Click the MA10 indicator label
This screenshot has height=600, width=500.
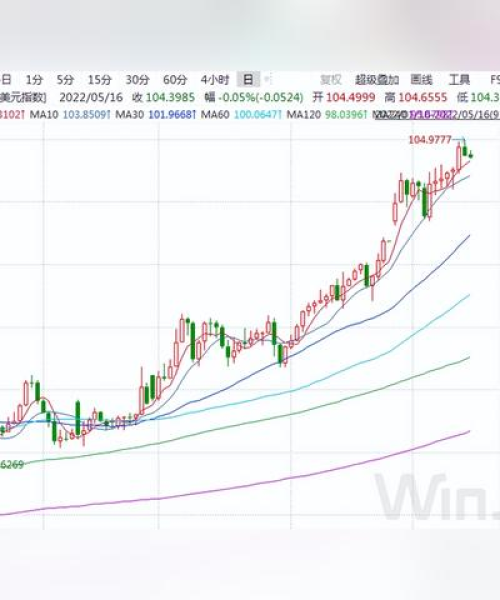pos(45,114)
